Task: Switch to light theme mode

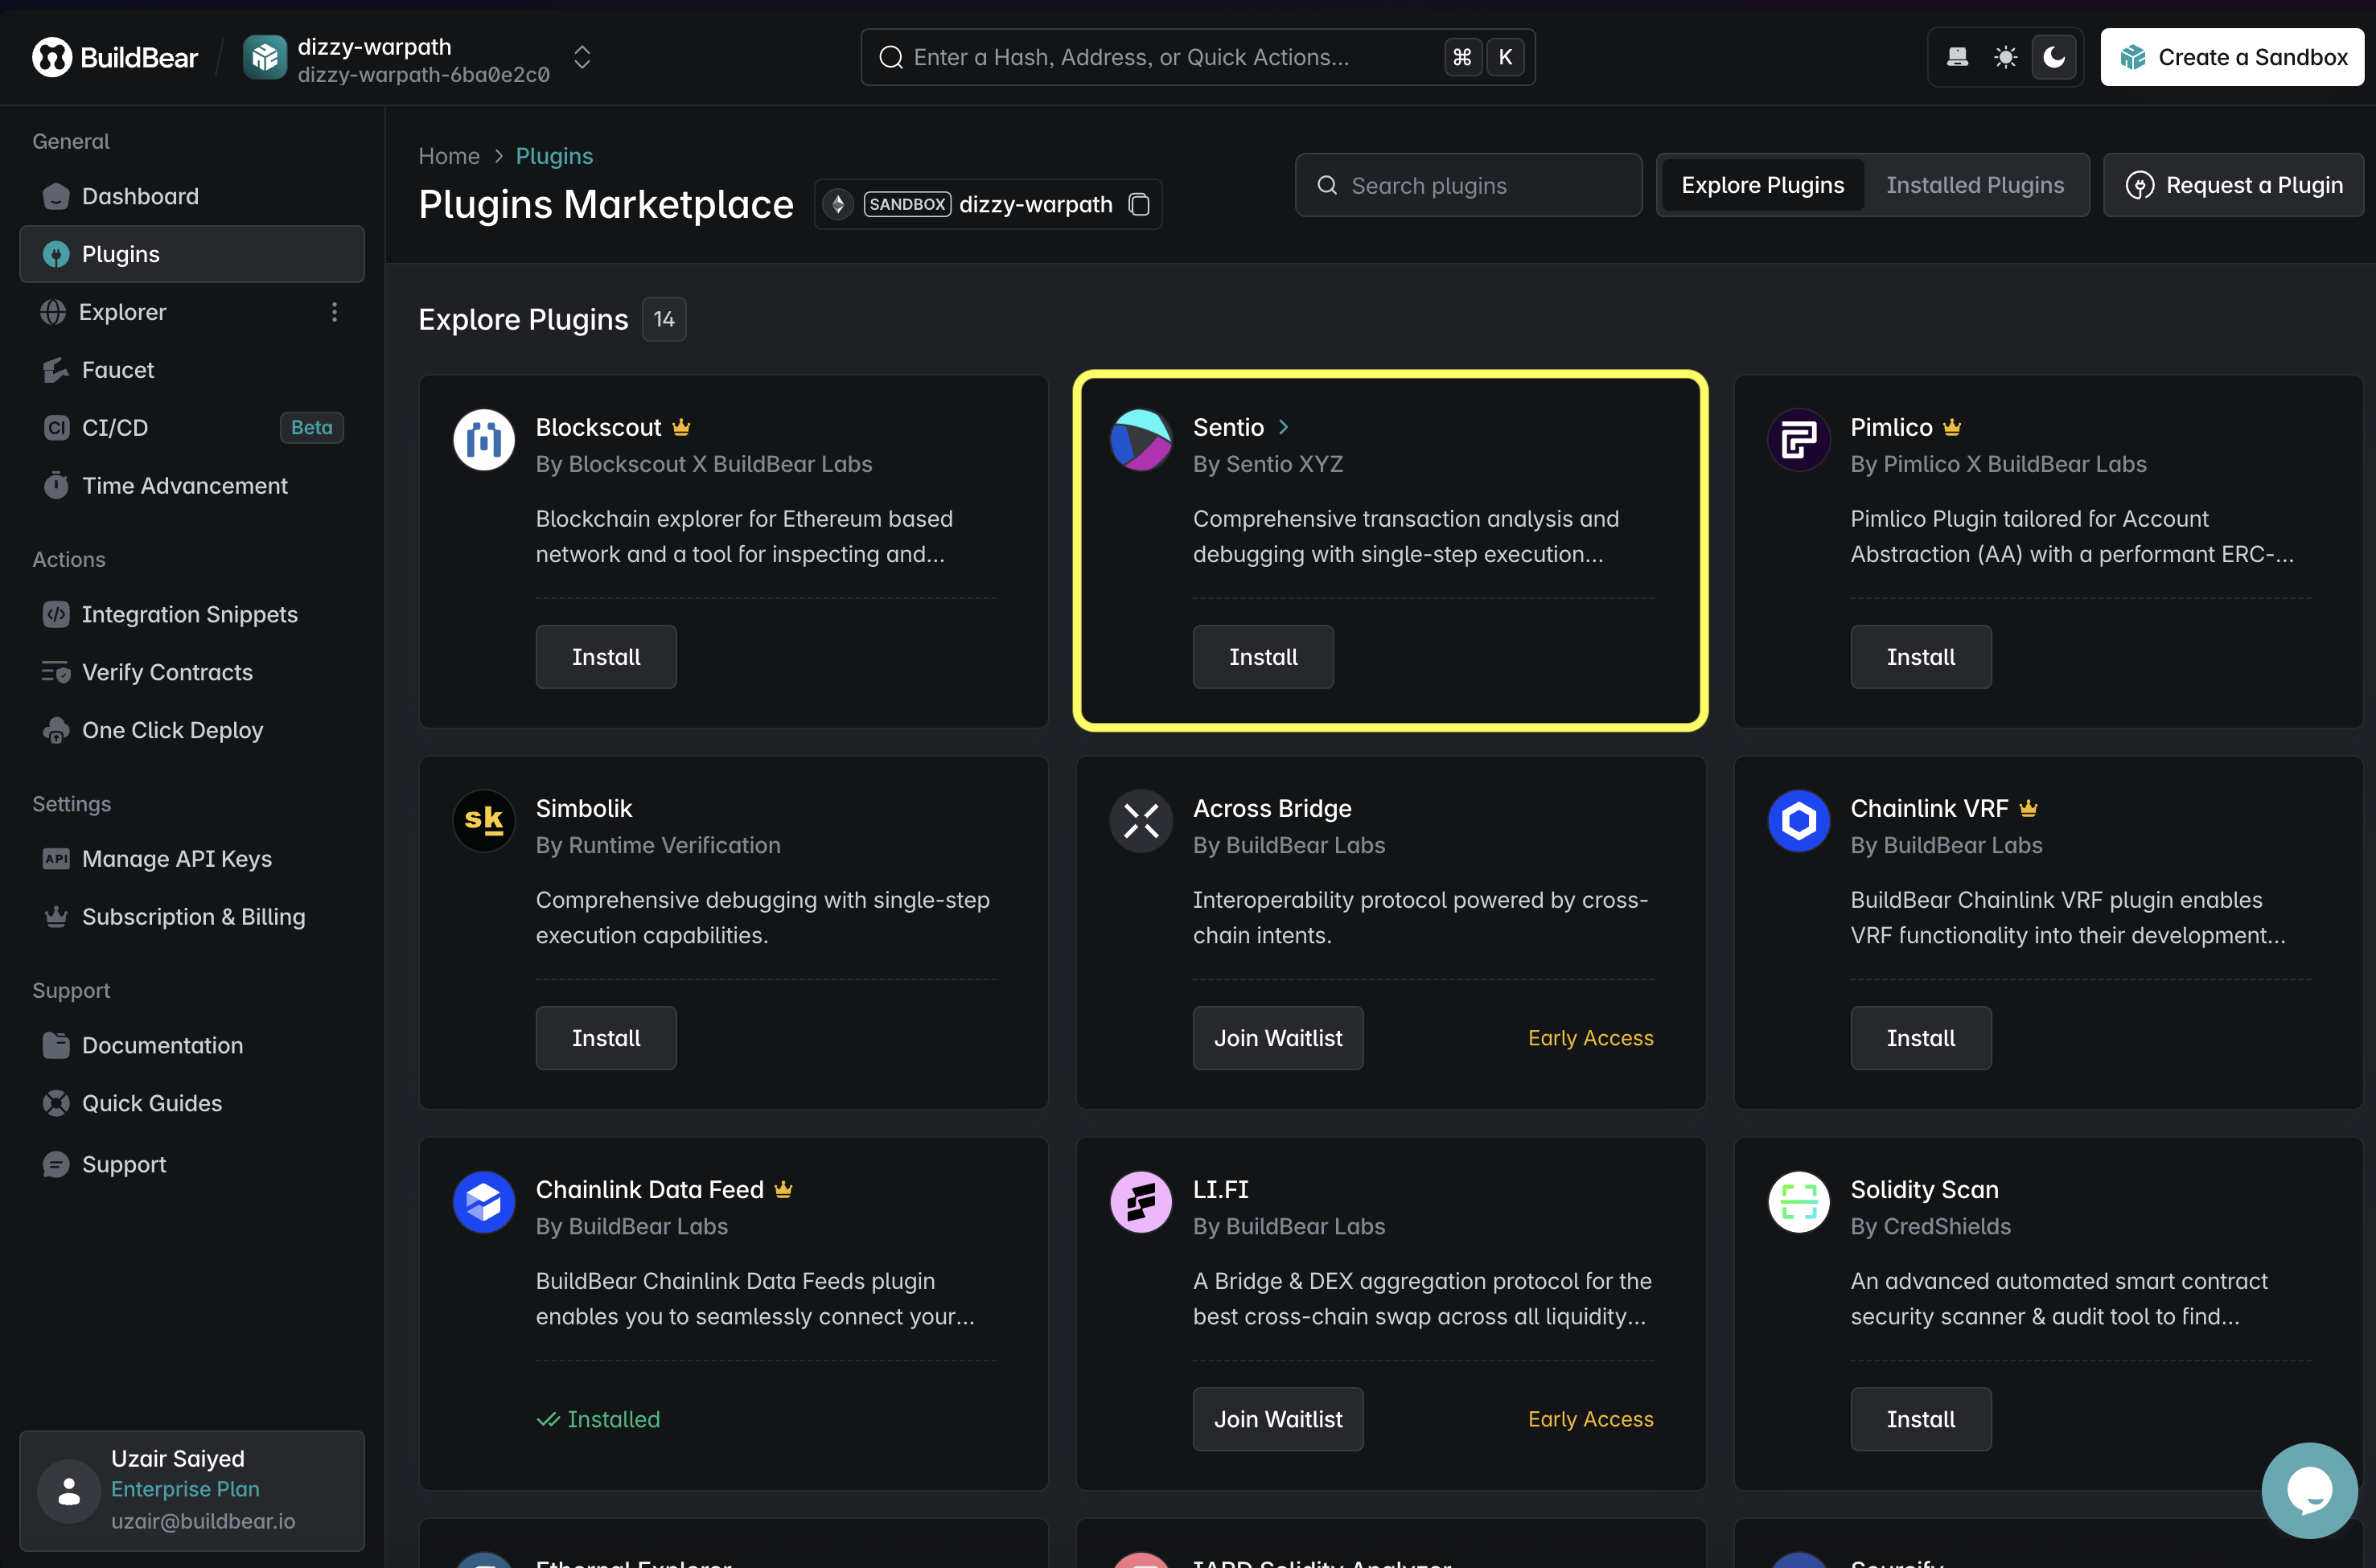Action: 2005,57
